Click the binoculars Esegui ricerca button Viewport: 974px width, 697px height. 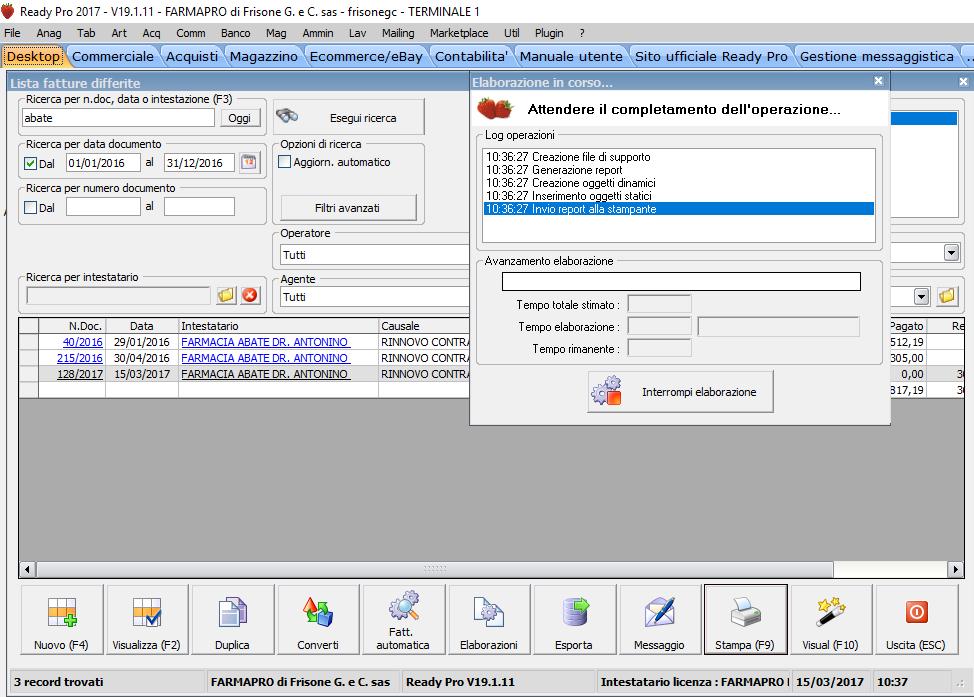(348, 117)
